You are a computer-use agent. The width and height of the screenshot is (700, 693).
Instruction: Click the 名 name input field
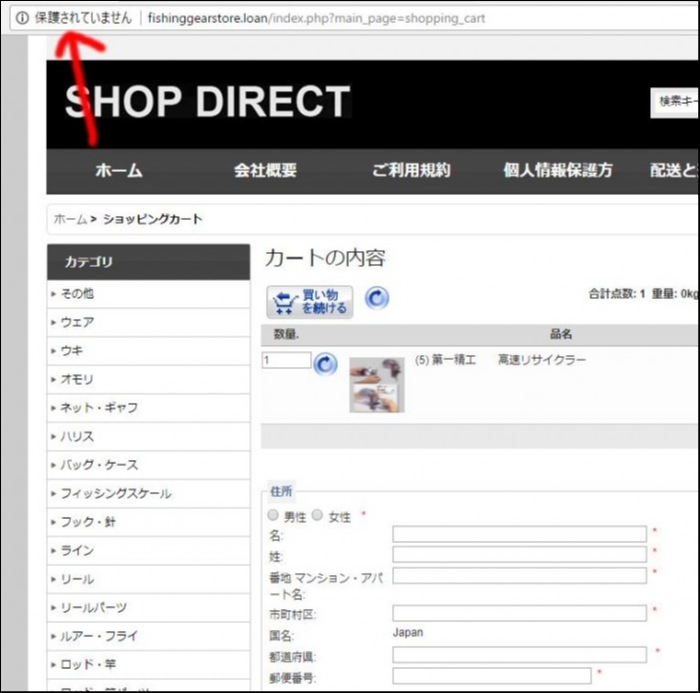pyautogui.click(x=519, y=534)
